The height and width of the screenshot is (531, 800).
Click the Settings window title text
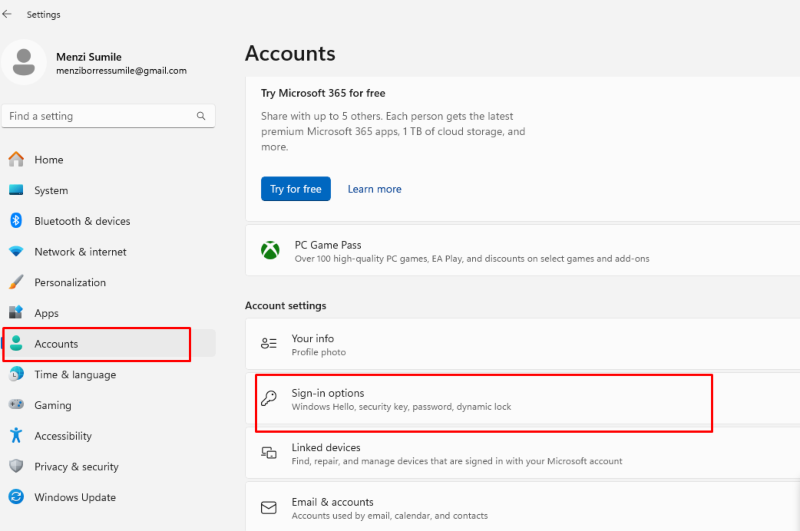pyautogui.click(x=43, y=15)
